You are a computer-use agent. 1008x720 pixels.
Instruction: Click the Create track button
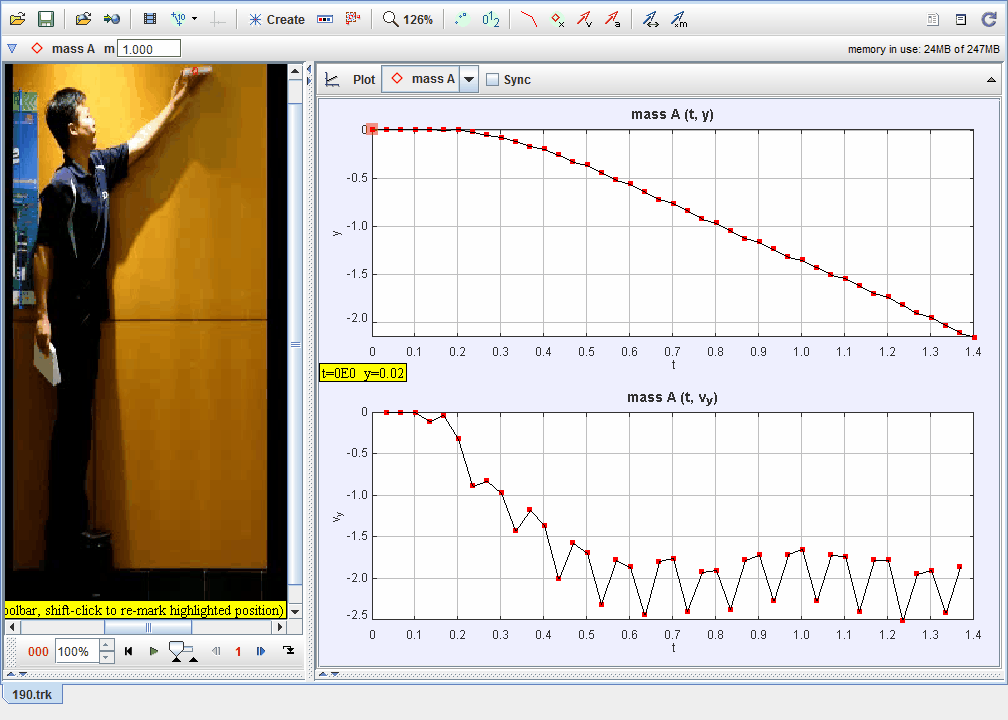[x=276, y=19]
